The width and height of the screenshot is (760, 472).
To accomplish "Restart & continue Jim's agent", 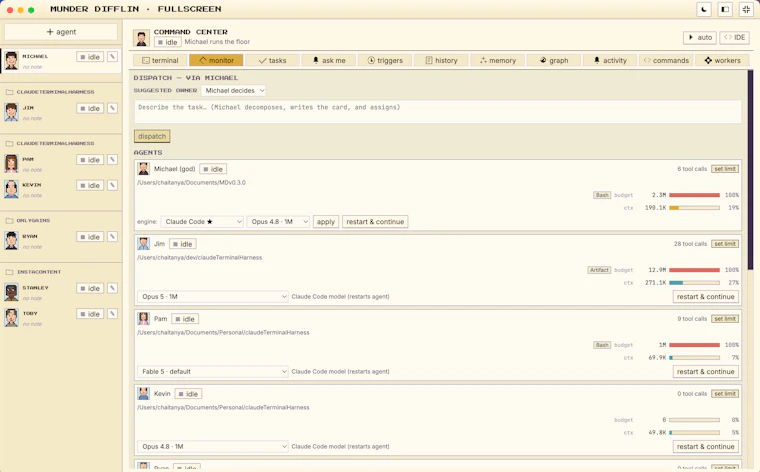I will pos(706,297).
